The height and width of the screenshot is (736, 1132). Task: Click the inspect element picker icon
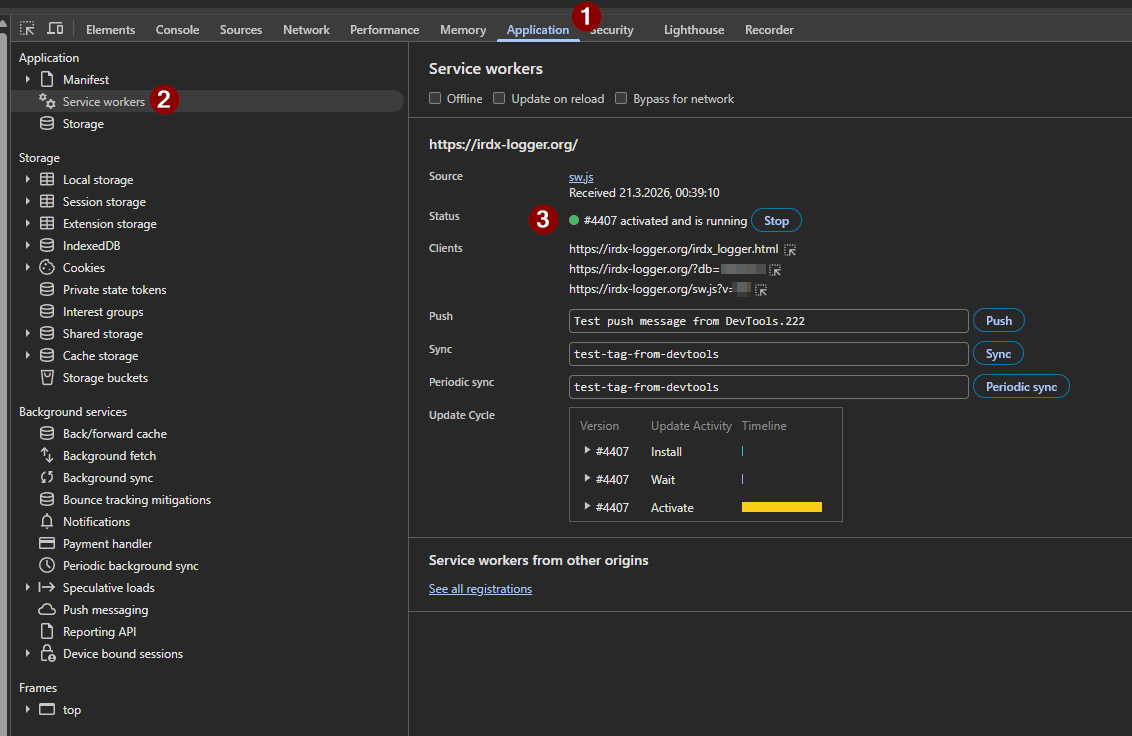click(27, 29)
